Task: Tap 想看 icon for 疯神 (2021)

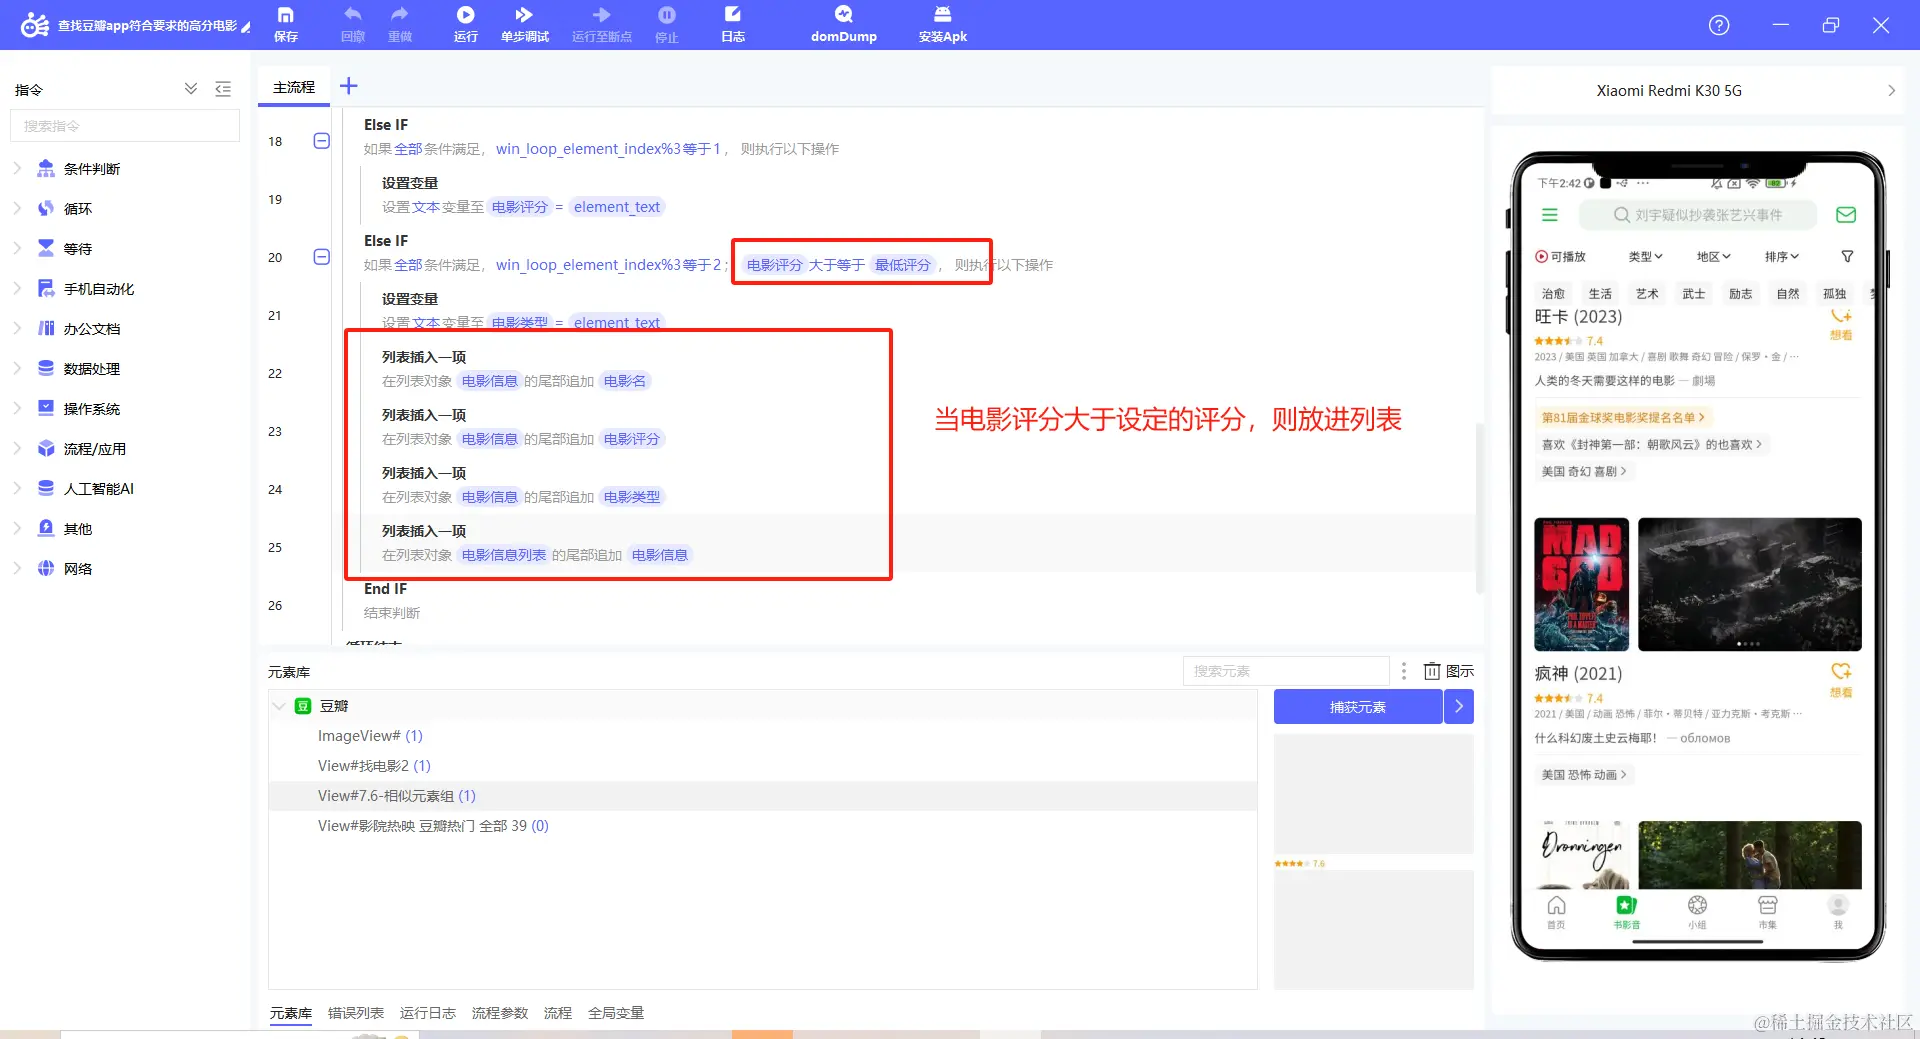Action: pyautogui.click(x=1841, y=679)
